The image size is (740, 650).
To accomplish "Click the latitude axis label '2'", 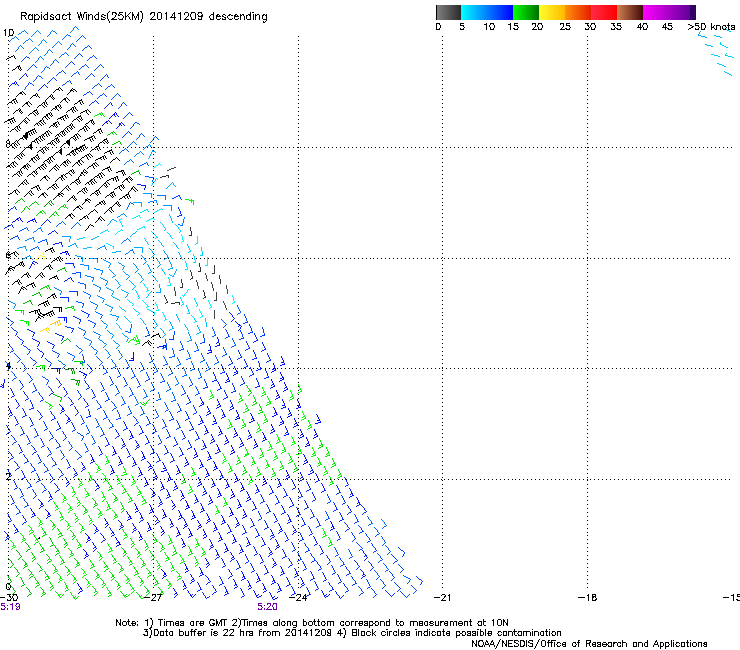I will 8,476.
